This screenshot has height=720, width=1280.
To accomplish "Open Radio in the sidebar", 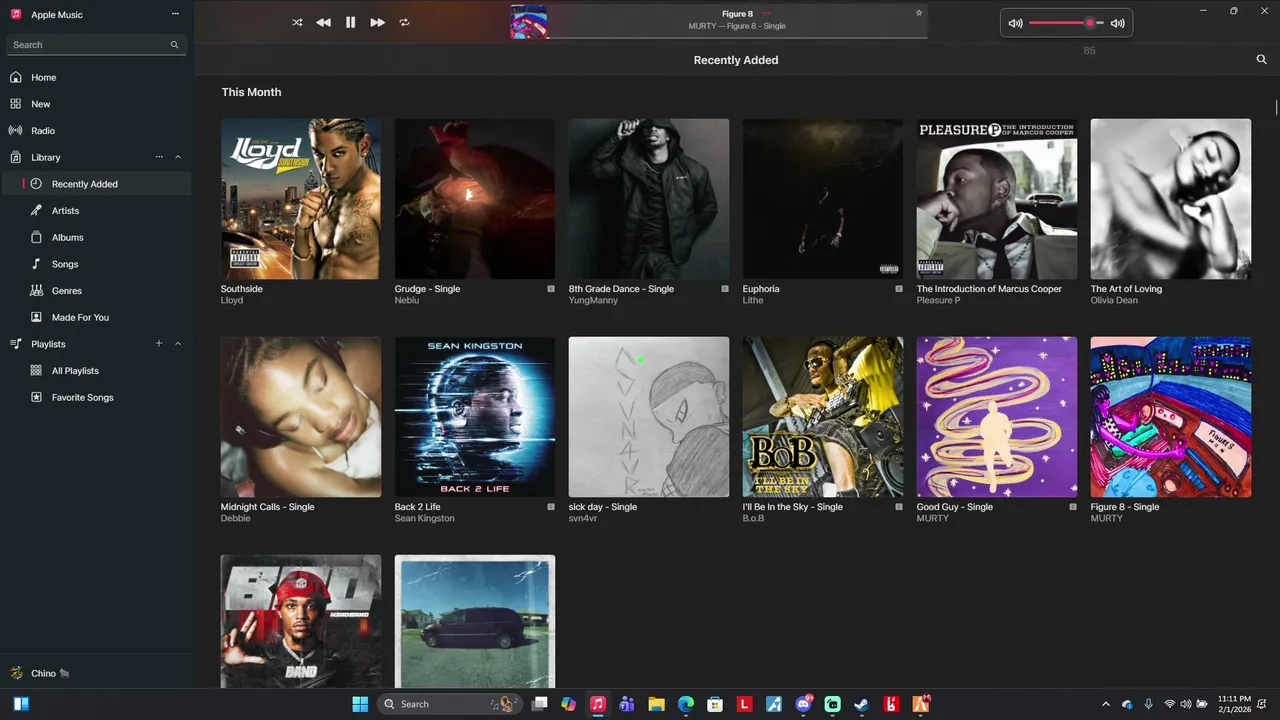I will pyautogui.click(x=96, y=131).
